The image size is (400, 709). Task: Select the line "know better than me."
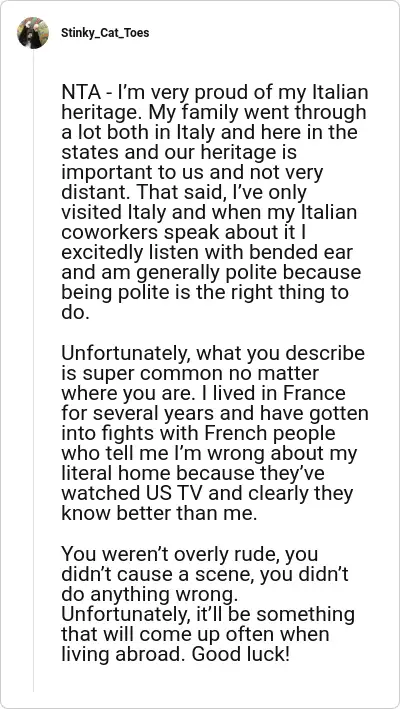coord(159,514)
